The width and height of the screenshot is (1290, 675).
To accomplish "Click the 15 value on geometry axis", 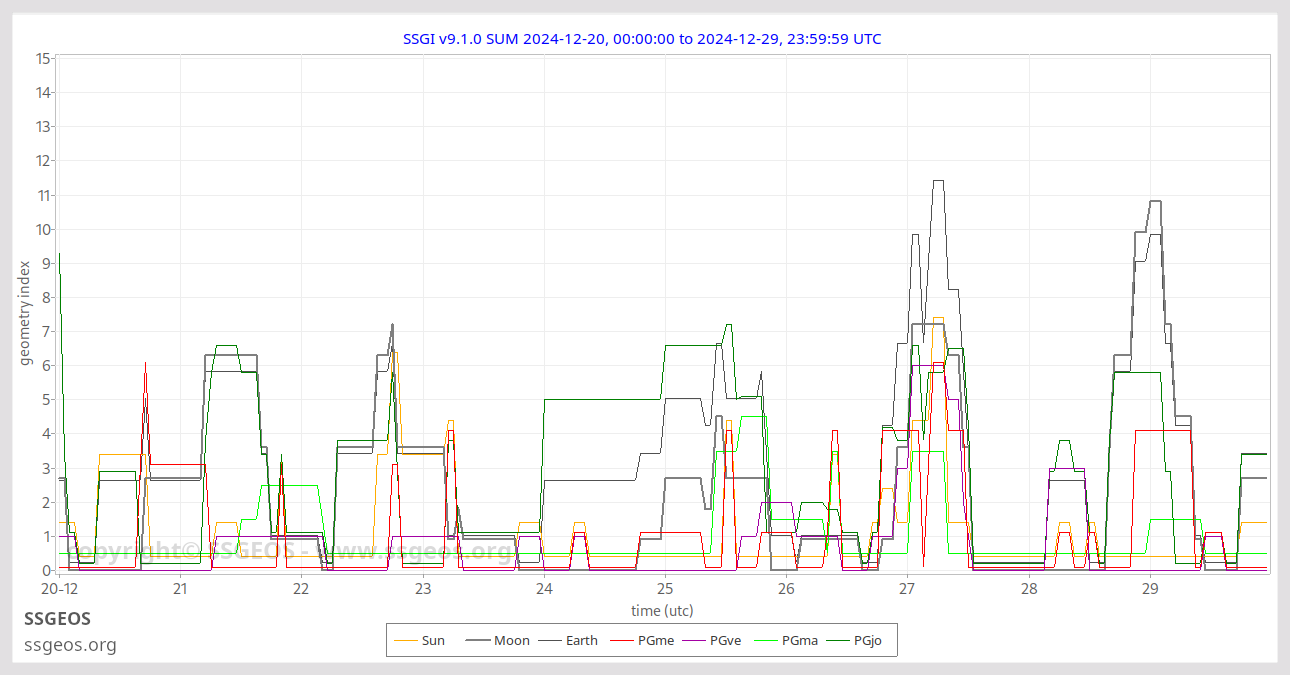I will 43,58.
